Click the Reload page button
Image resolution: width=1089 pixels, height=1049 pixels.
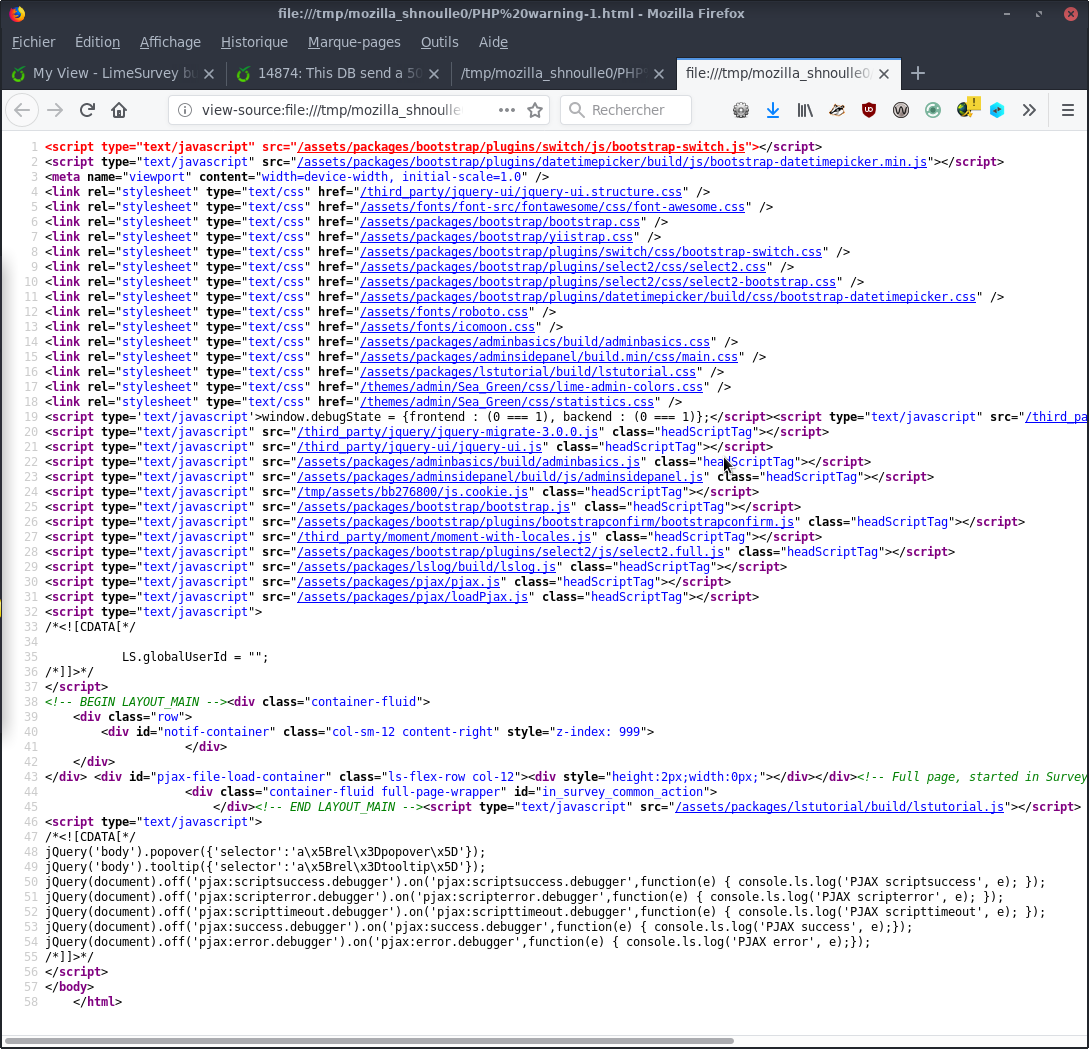tap(87, 110)
